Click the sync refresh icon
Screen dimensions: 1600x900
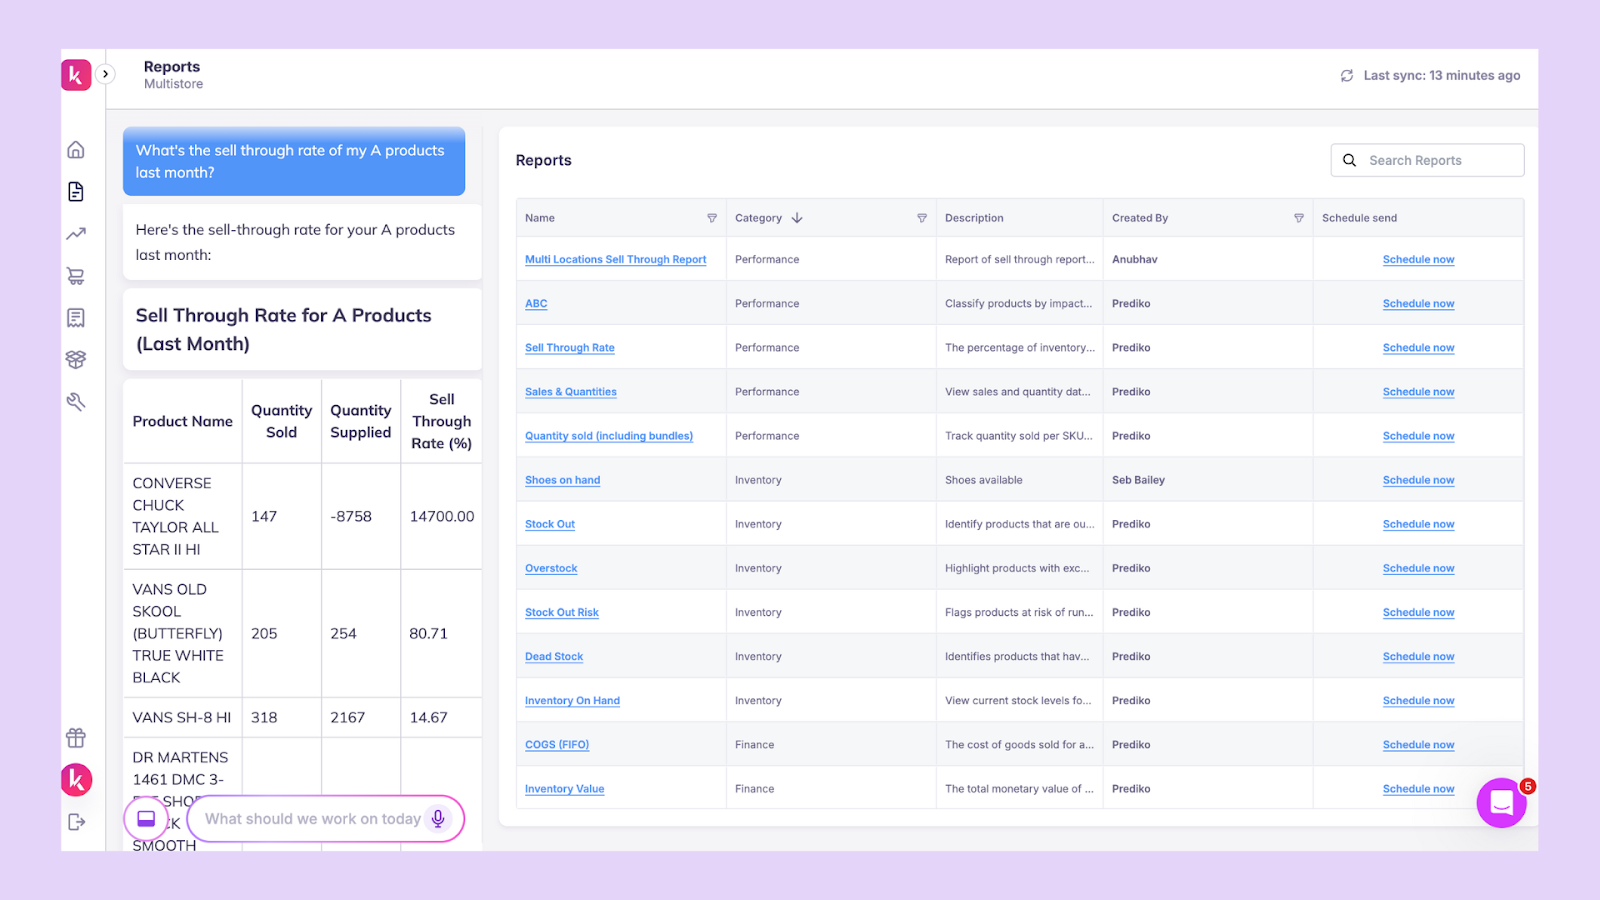pyautogui.click(x=1347, y=76)
